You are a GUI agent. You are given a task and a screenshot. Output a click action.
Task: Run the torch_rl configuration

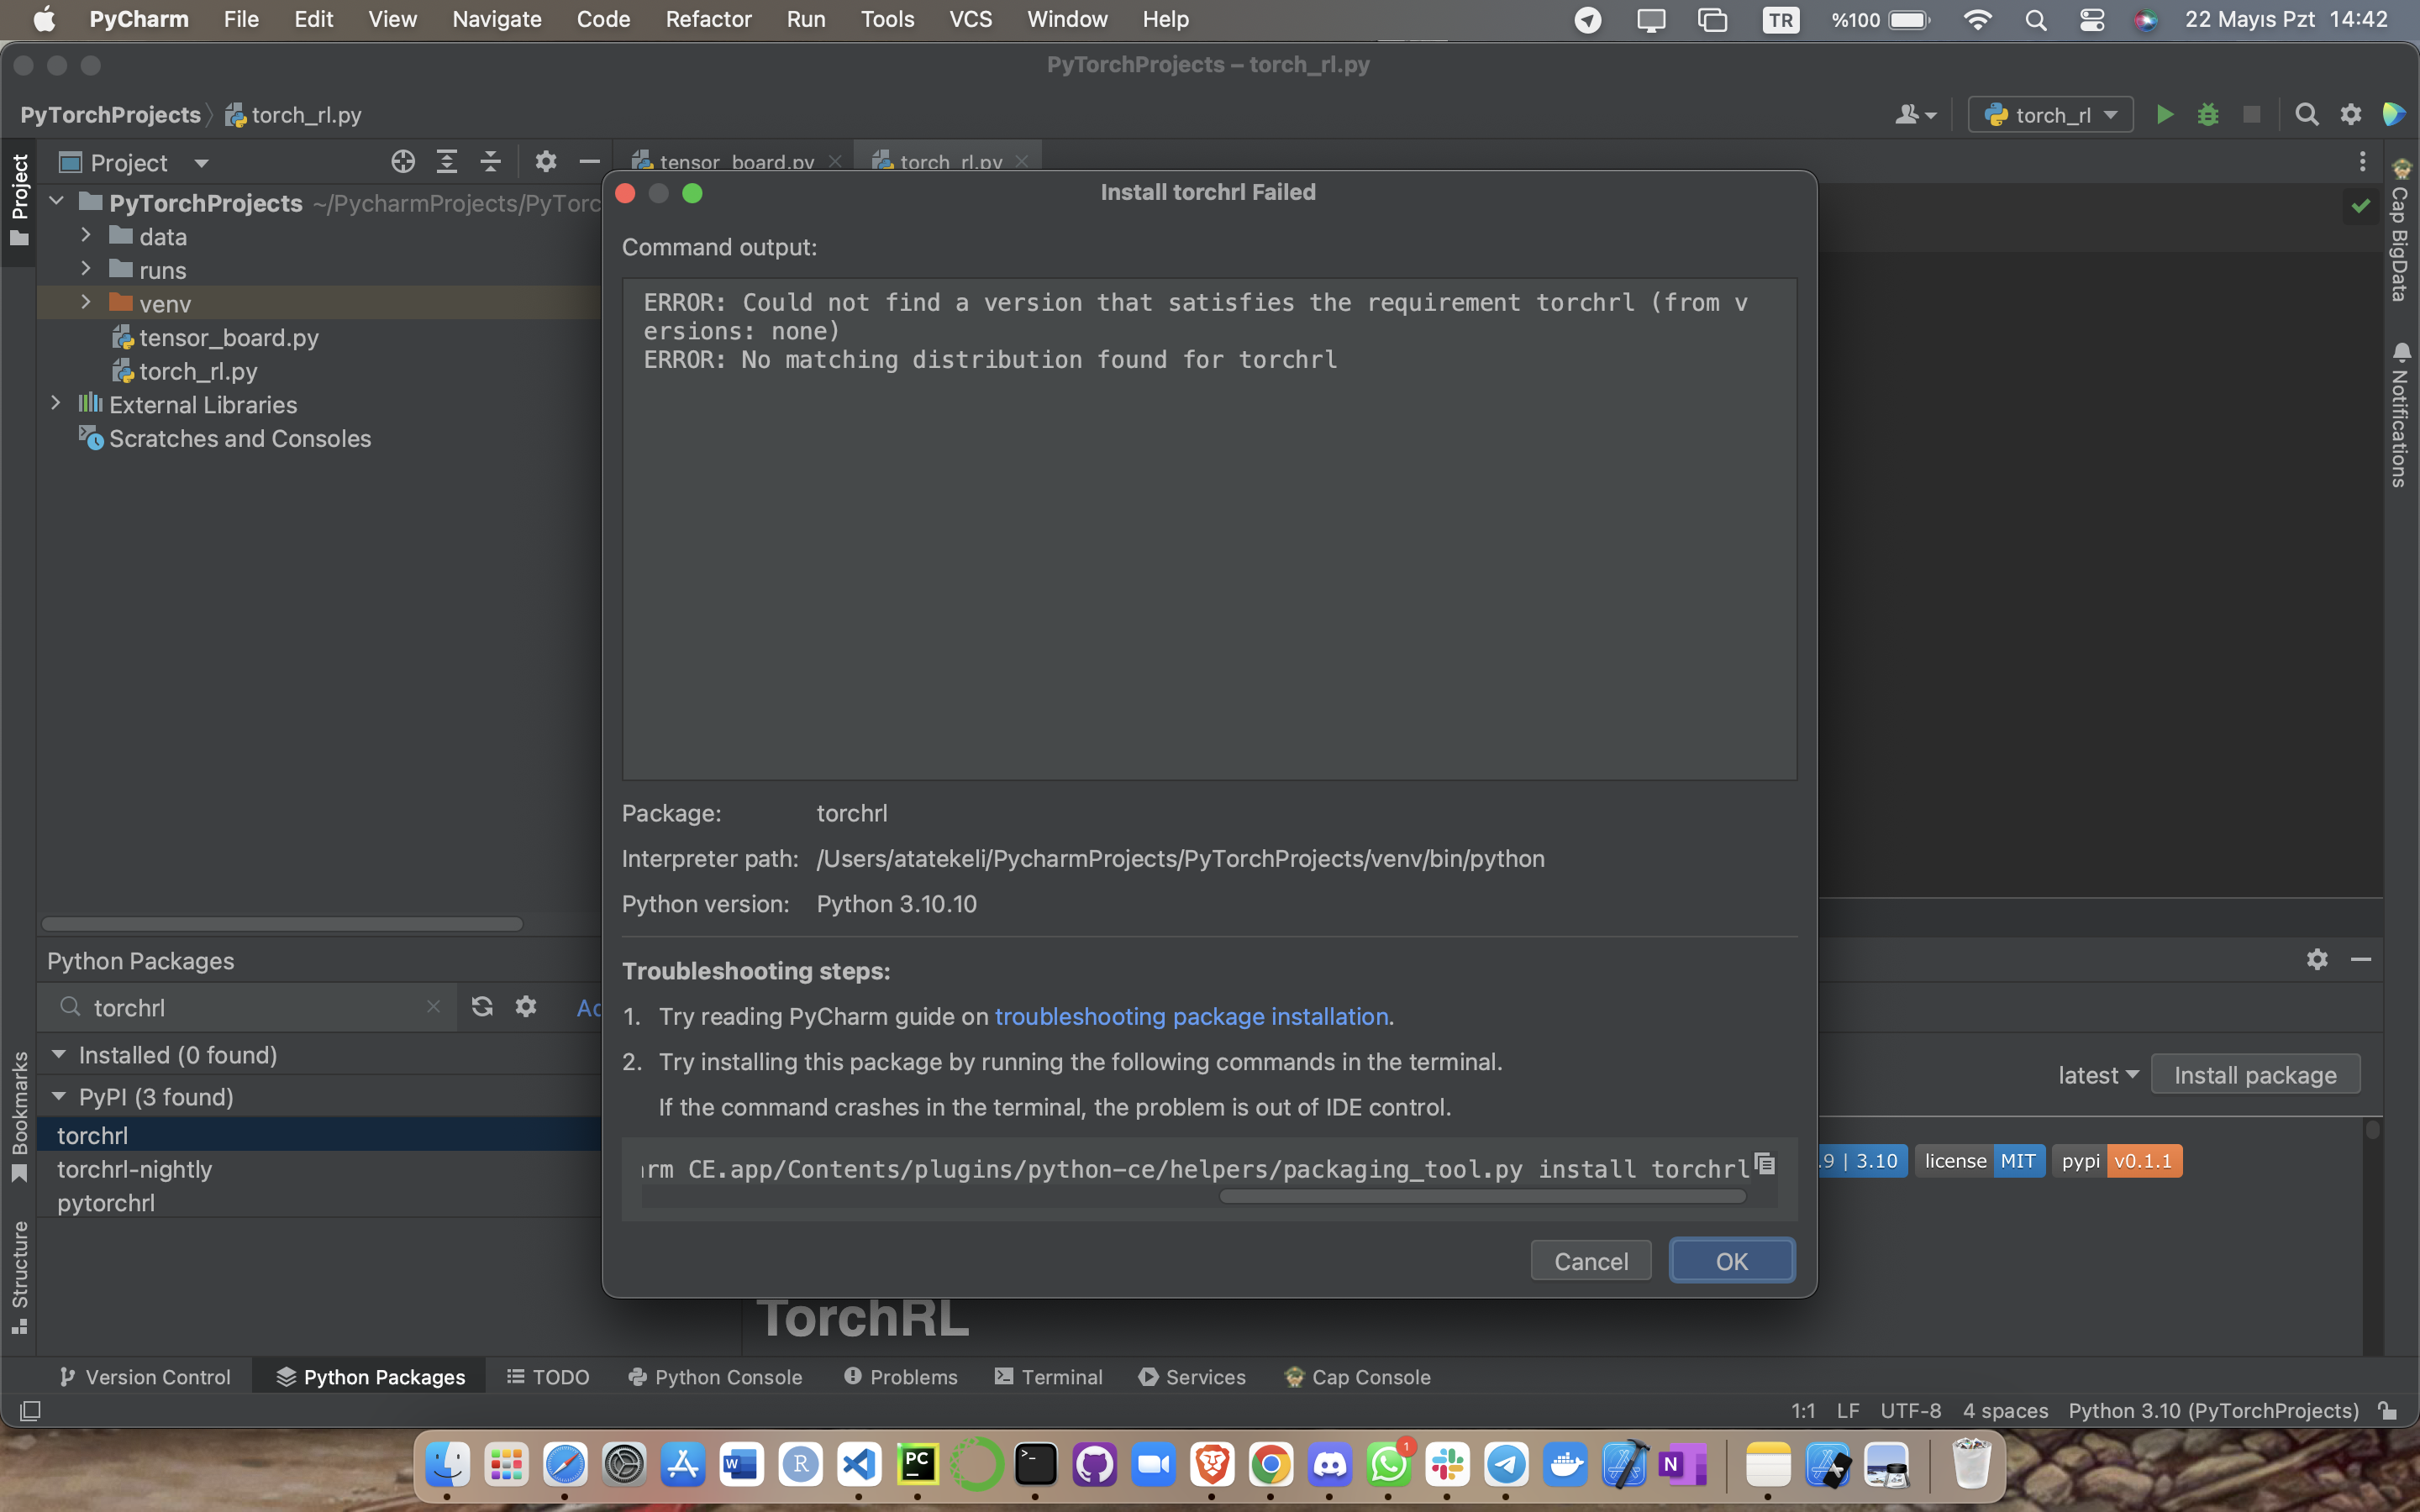click(2164, 114)
